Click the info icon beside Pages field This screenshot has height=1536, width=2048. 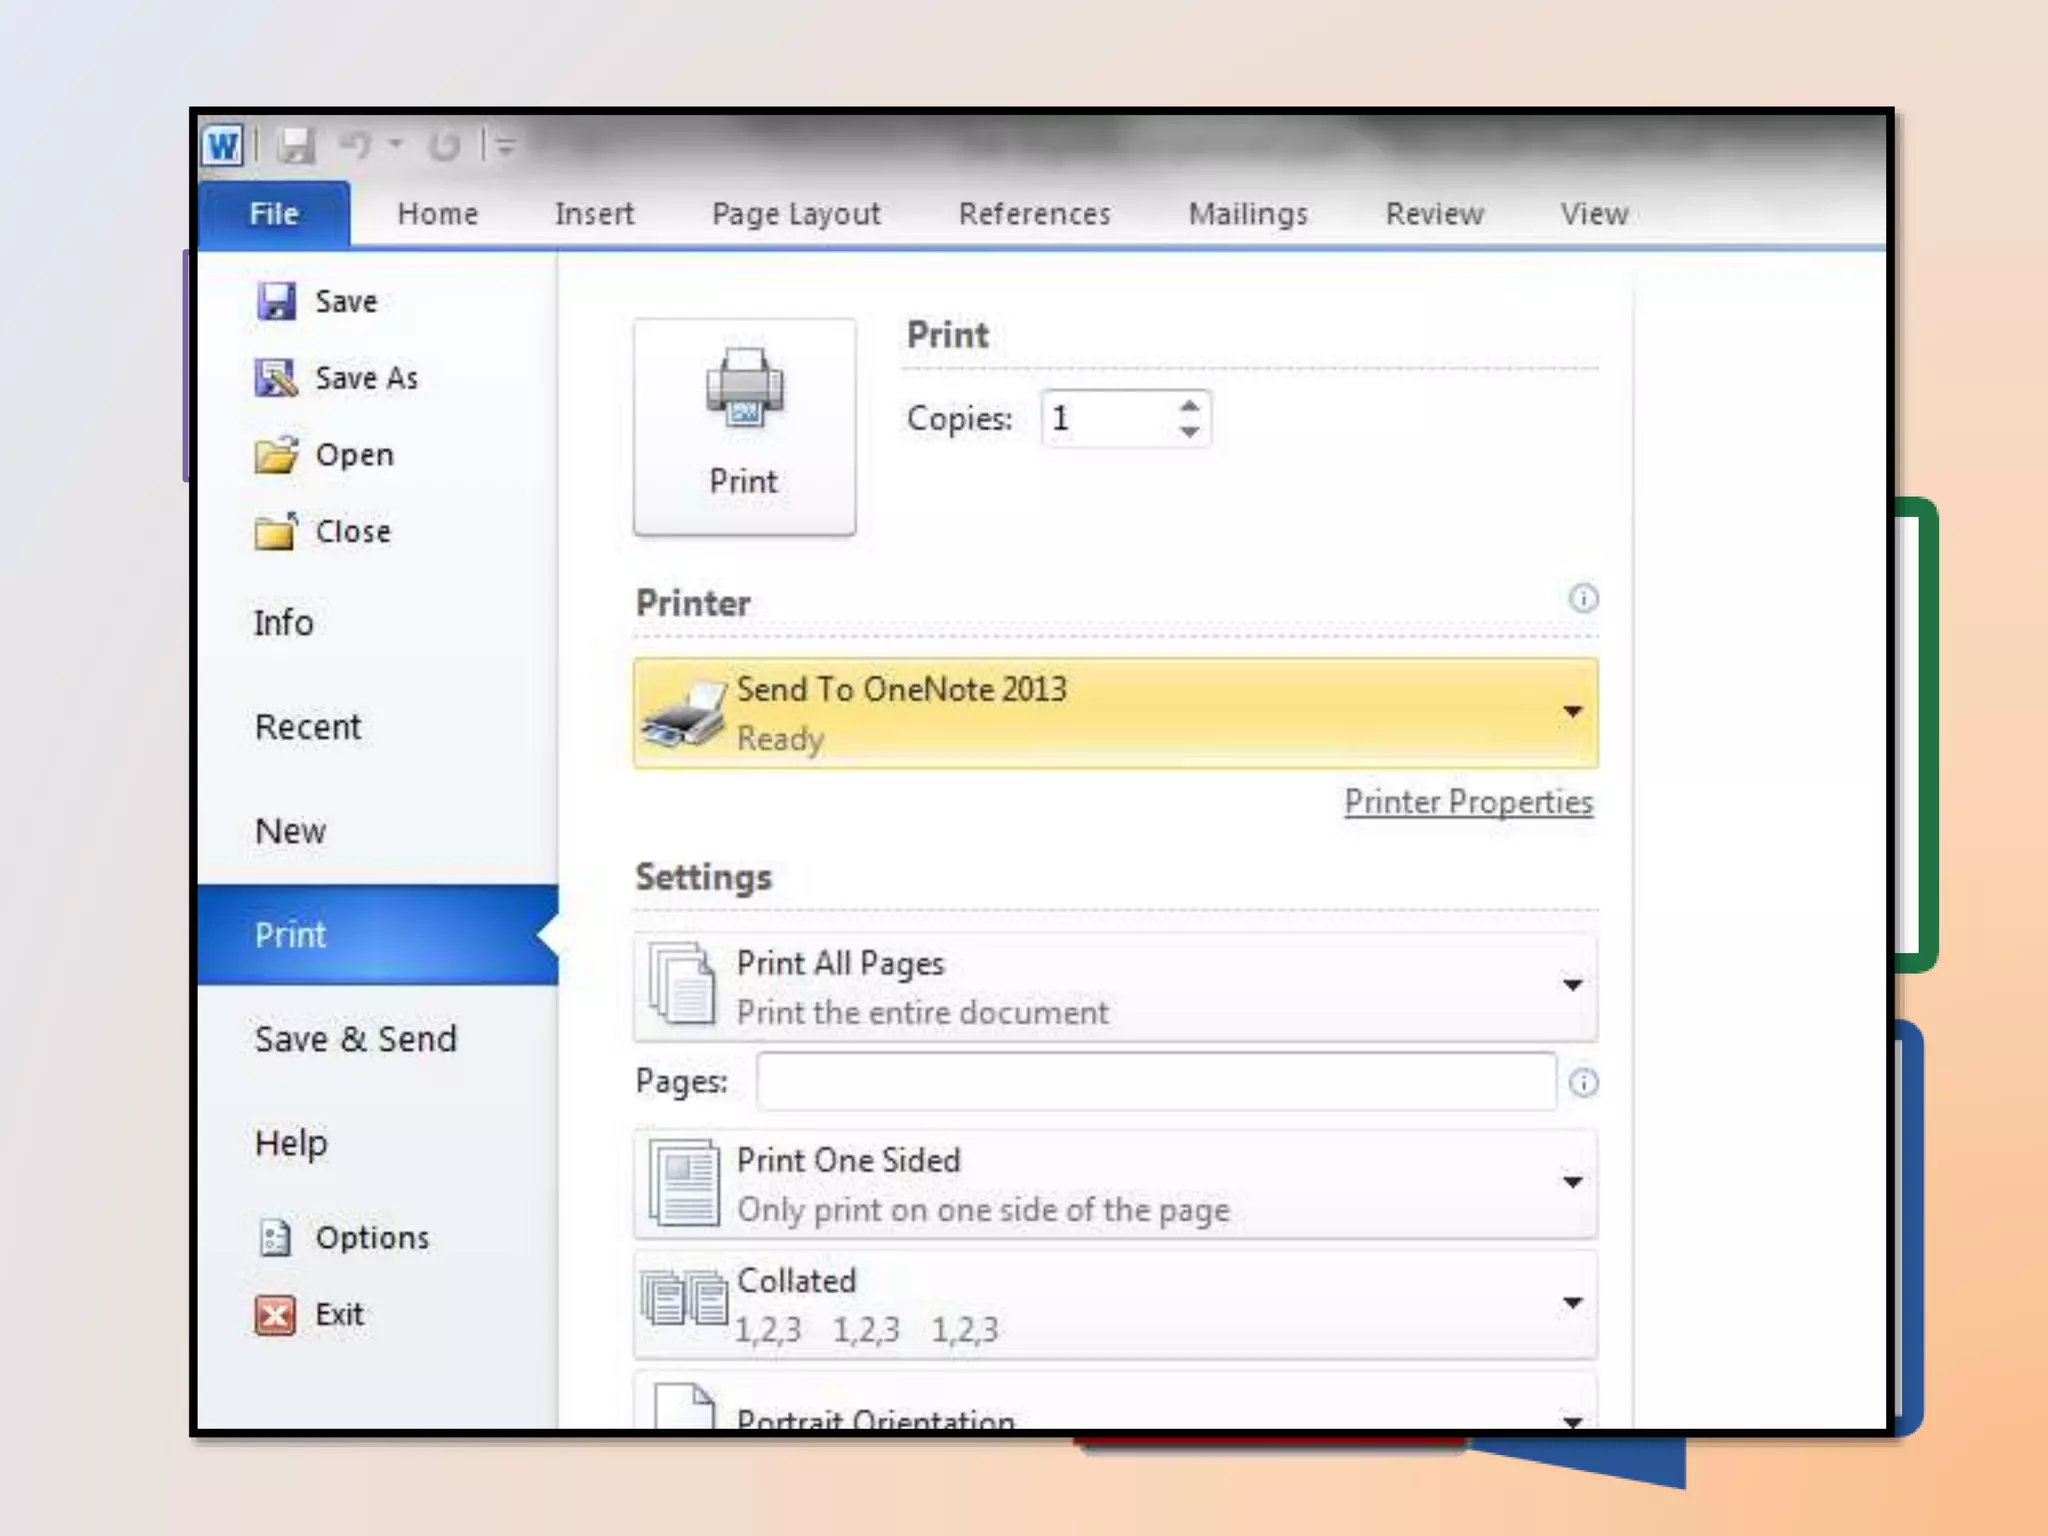1583,1082
